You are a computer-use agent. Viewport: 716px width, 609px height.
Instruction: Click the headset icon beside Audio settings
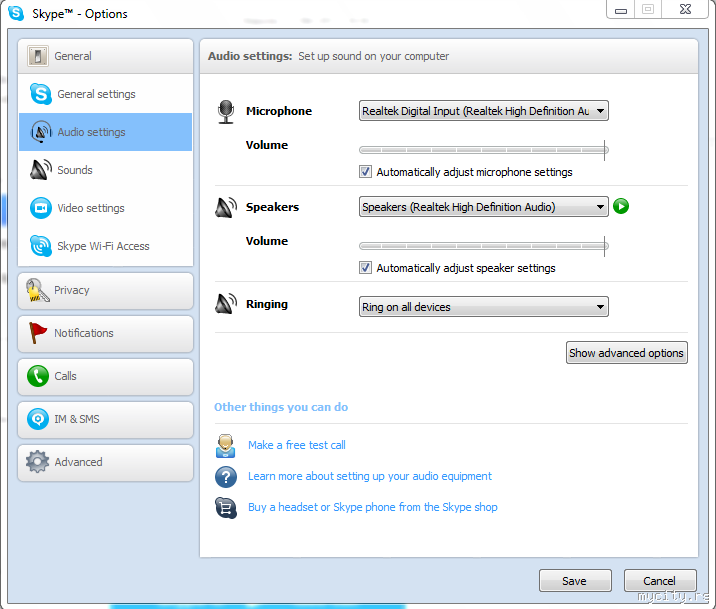coord(41,132)
